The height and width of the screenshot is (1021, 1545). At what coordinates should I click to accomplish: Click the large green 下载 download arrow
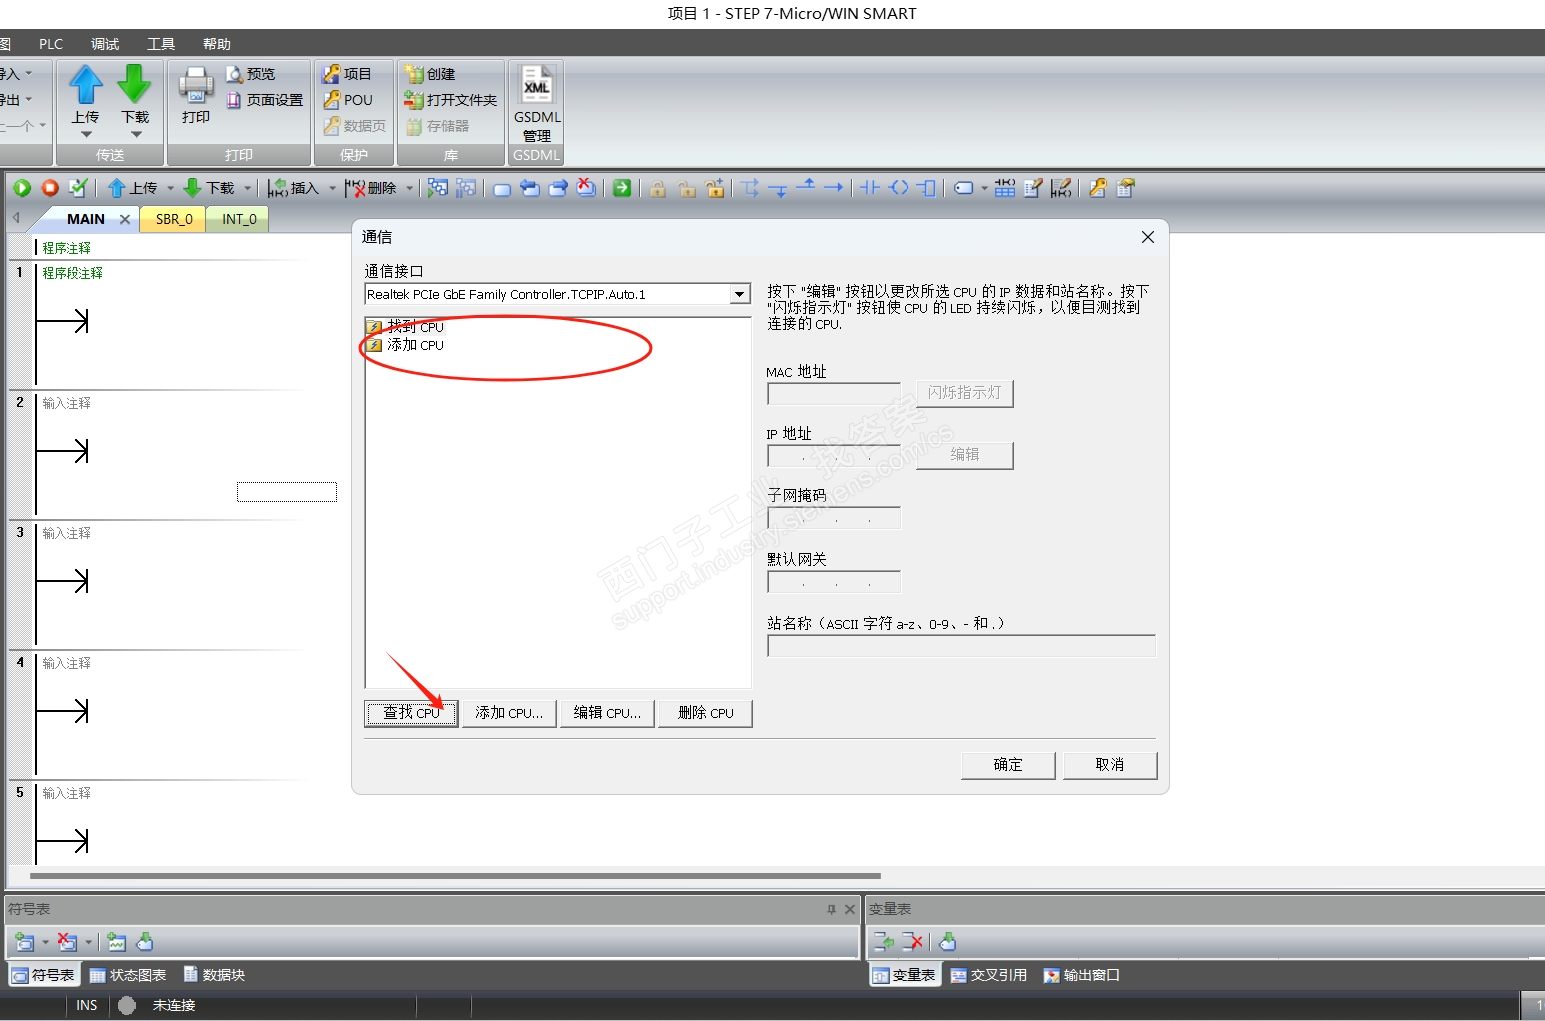[x=135, y=85]
